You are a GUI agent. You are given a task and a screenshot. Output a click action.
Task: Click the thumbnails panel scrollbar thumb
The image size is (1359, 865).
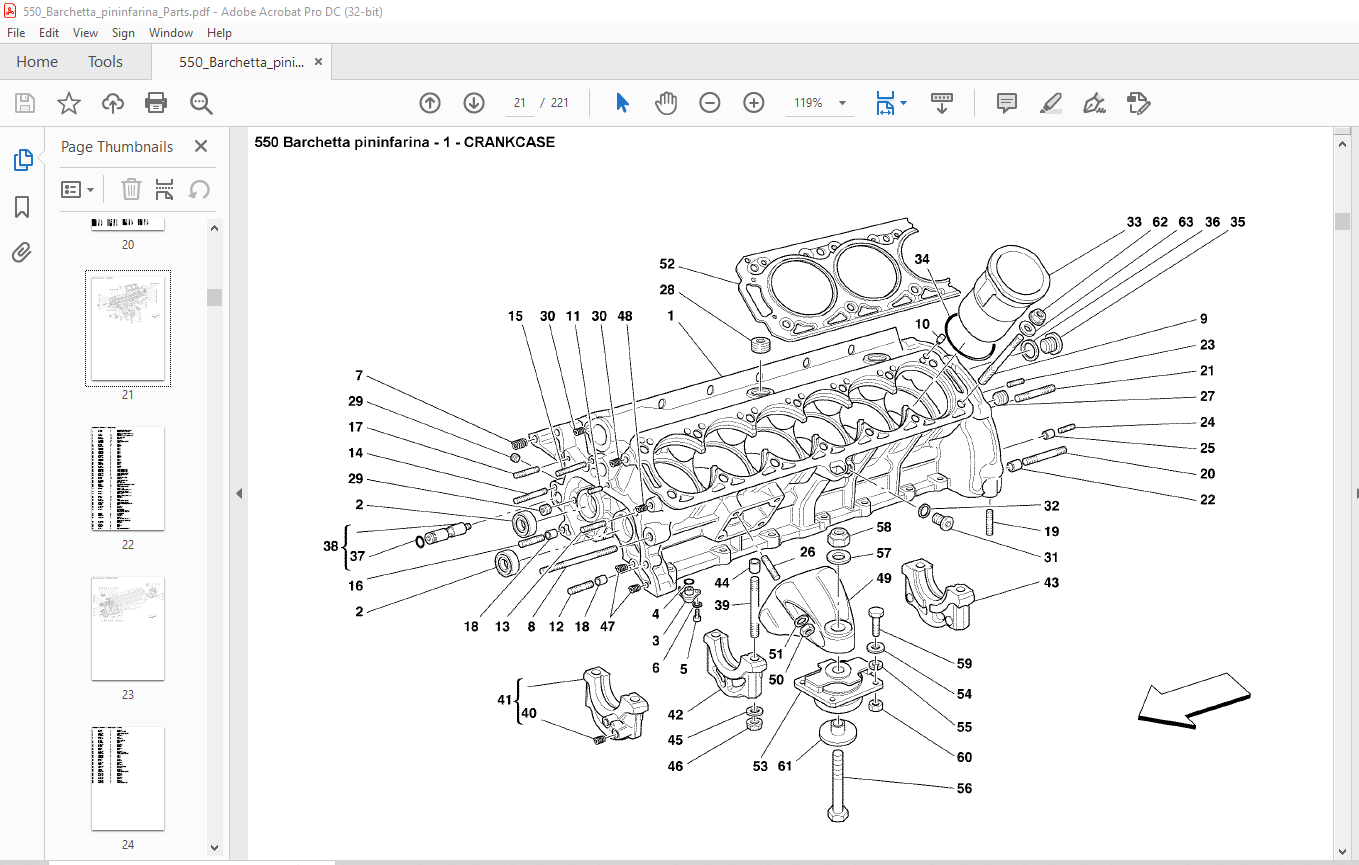[x=214, y=297]
